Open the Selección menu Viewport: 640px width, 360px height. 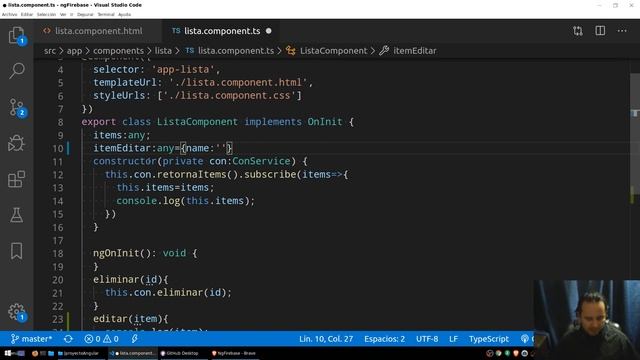tap(46, 14)
